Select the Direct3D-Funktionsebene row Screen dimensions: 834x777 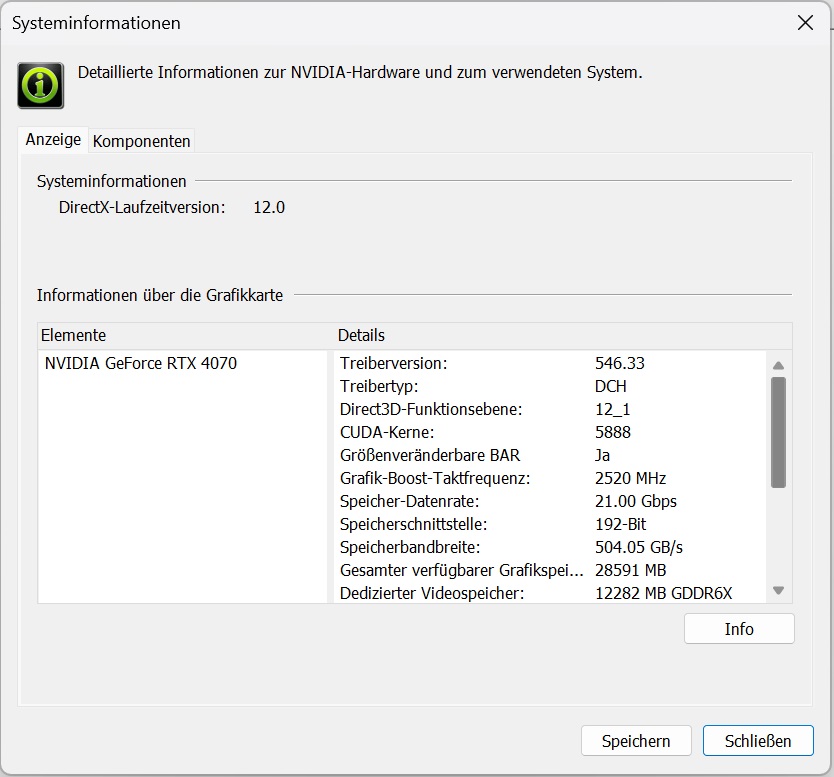pyautogui.click(x=431, y=409)
